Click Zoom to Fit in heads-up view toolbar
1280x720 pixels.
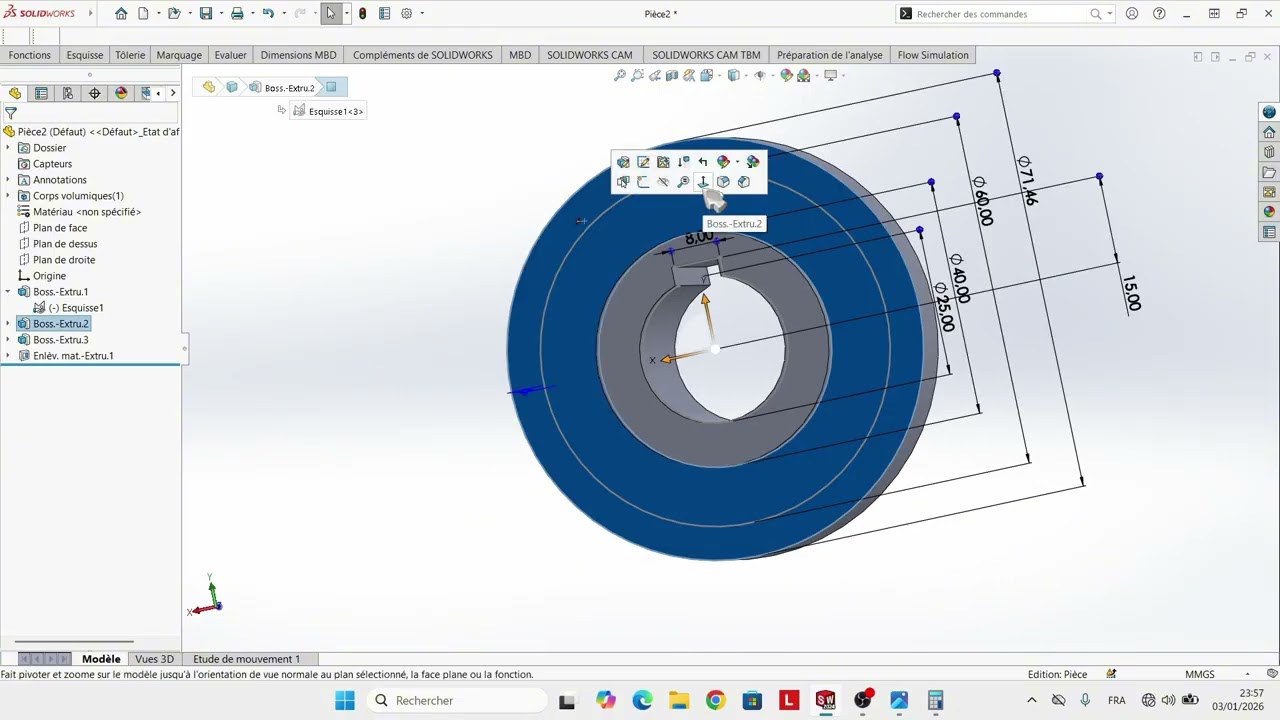pyautogui.click(x=620, y=75)
